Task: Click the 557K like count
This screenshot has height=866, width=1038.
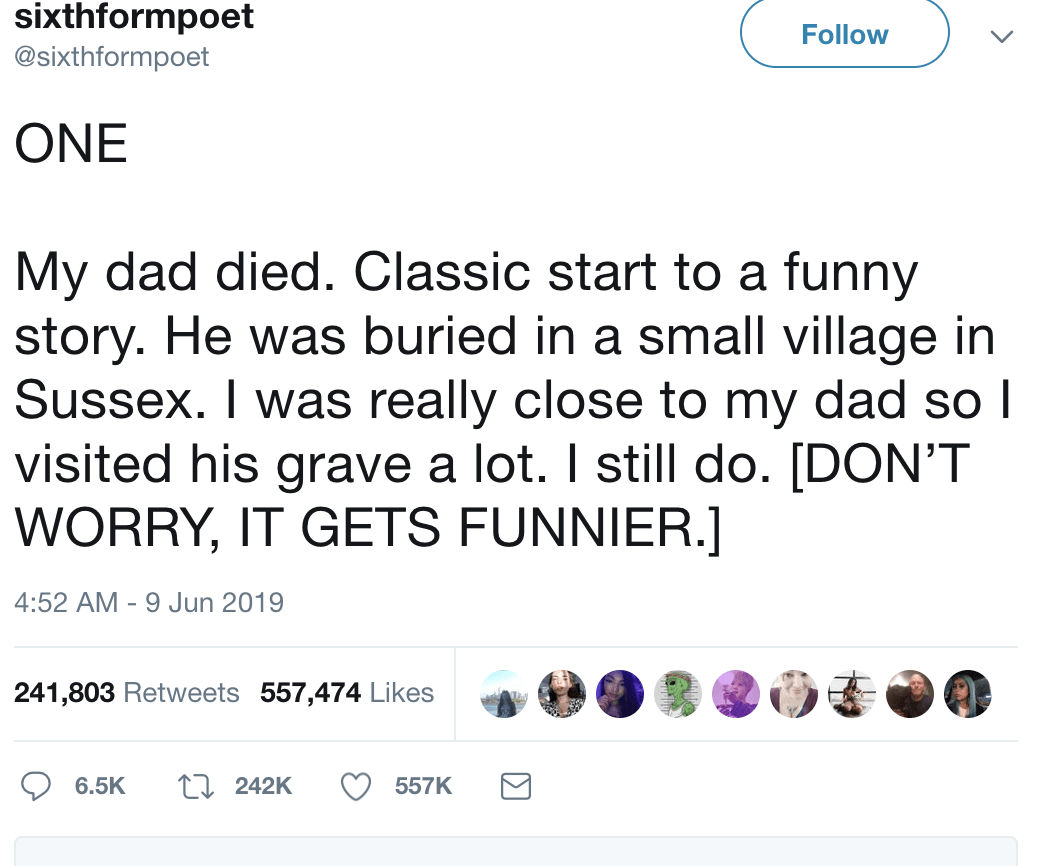Action: click(x=424, y=786)
